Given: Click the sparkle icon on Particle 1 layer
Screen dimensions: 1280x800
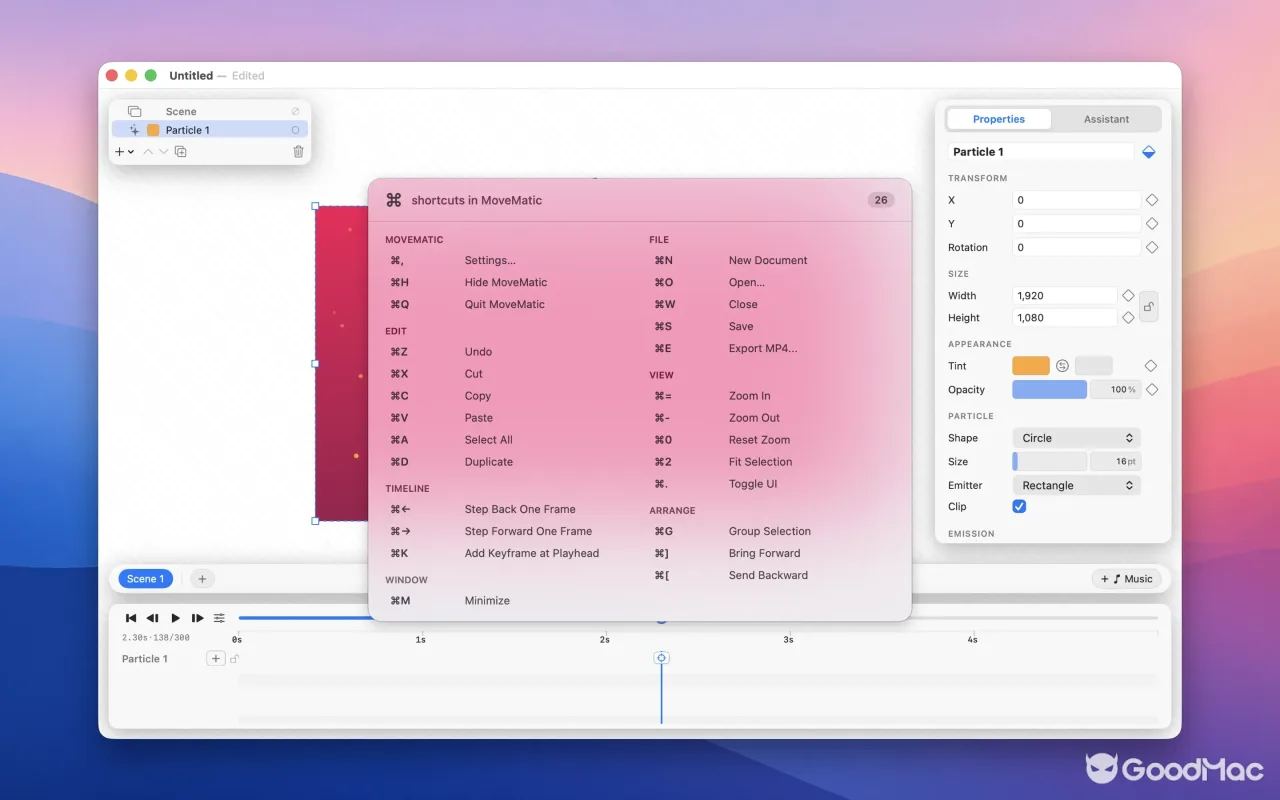Looking at the screenshot, I should (x=134, y=130).
